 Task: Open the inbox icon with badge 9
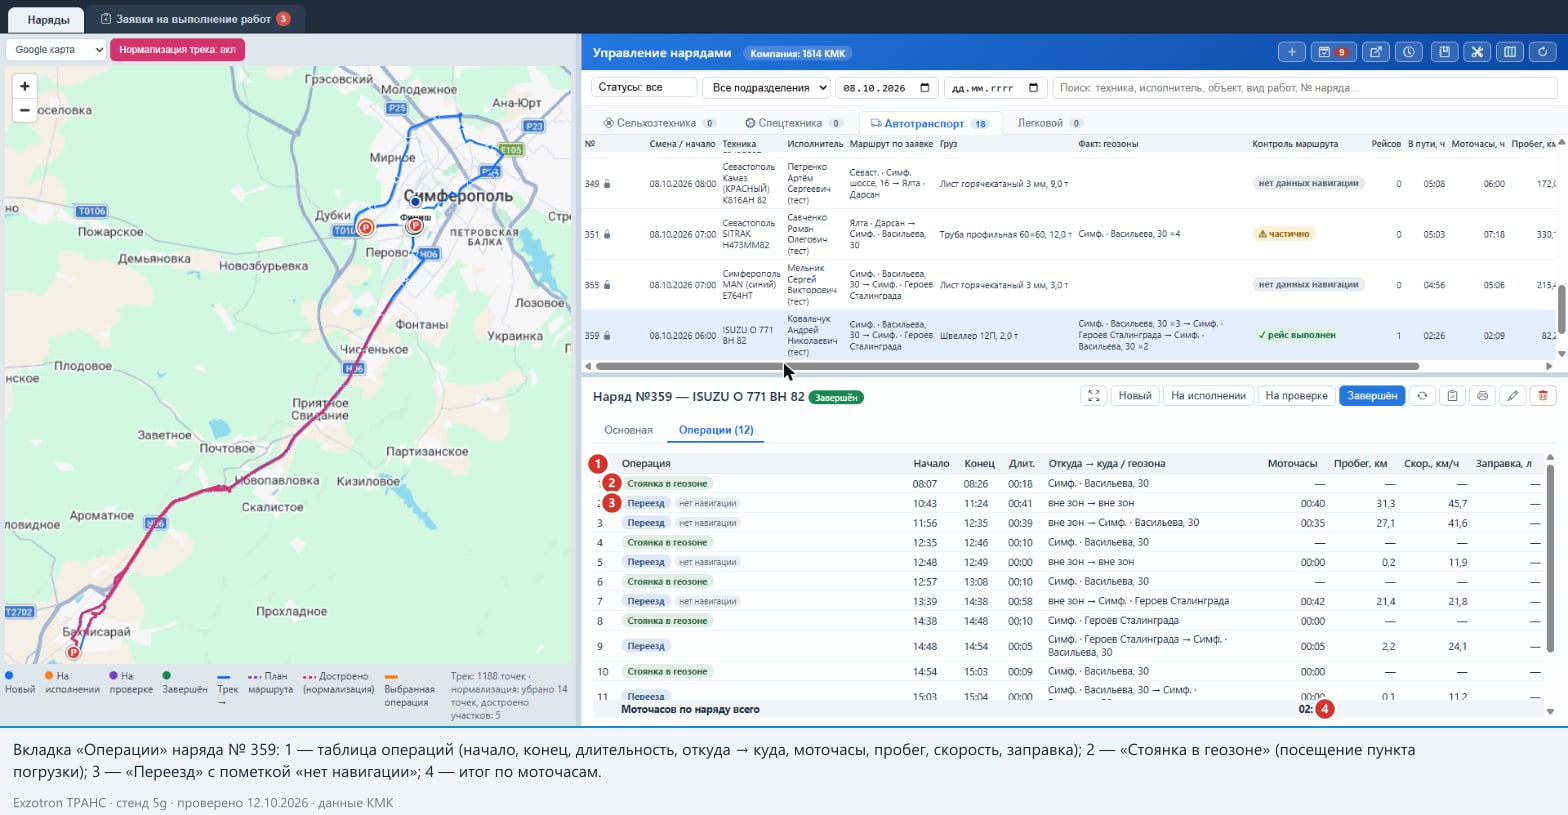(x=1332, y=52)
